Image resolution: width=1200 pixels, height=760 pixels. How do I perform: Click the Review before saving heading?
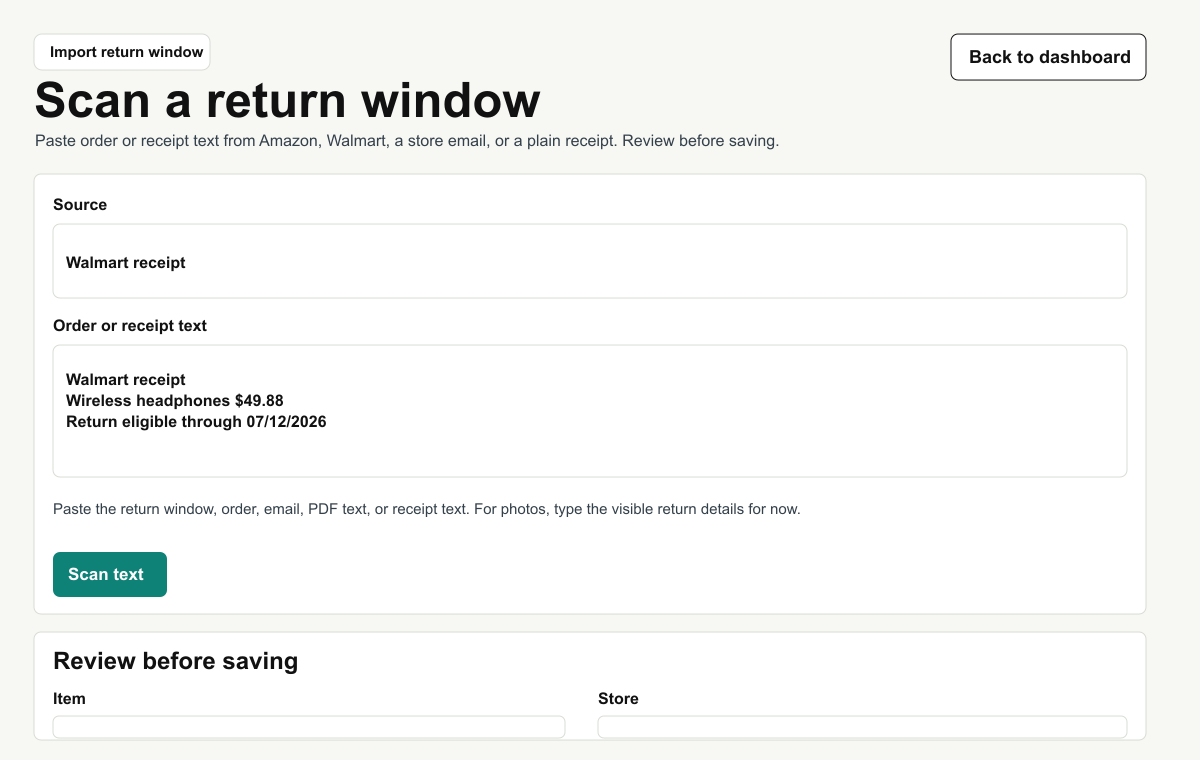click(x=176, y=660)
